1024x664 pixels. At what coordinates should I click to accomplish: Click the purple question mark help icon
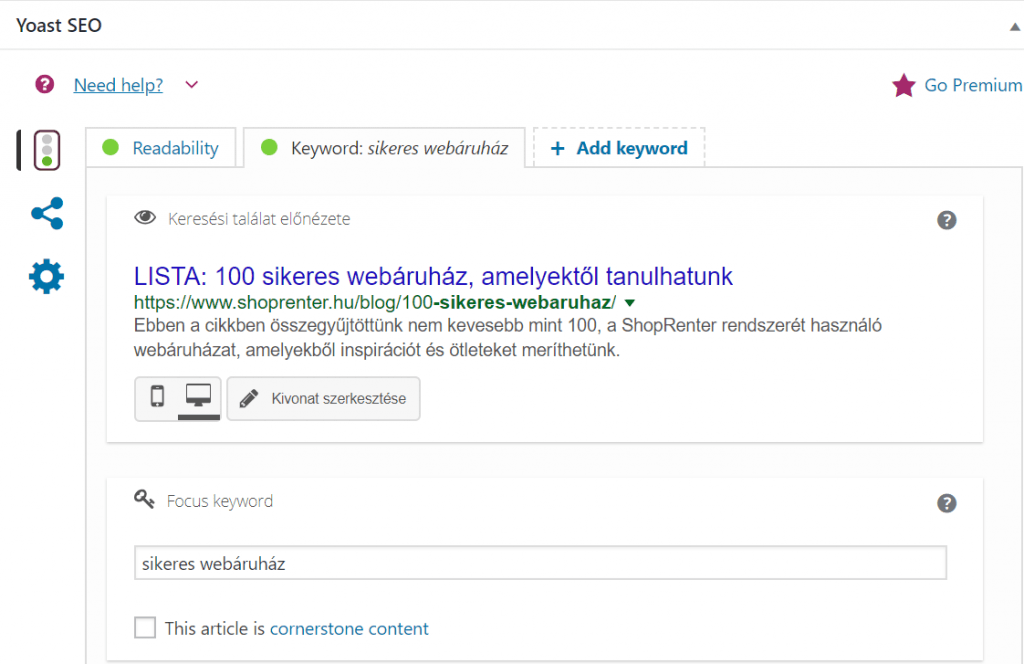(x=44, y=84)
